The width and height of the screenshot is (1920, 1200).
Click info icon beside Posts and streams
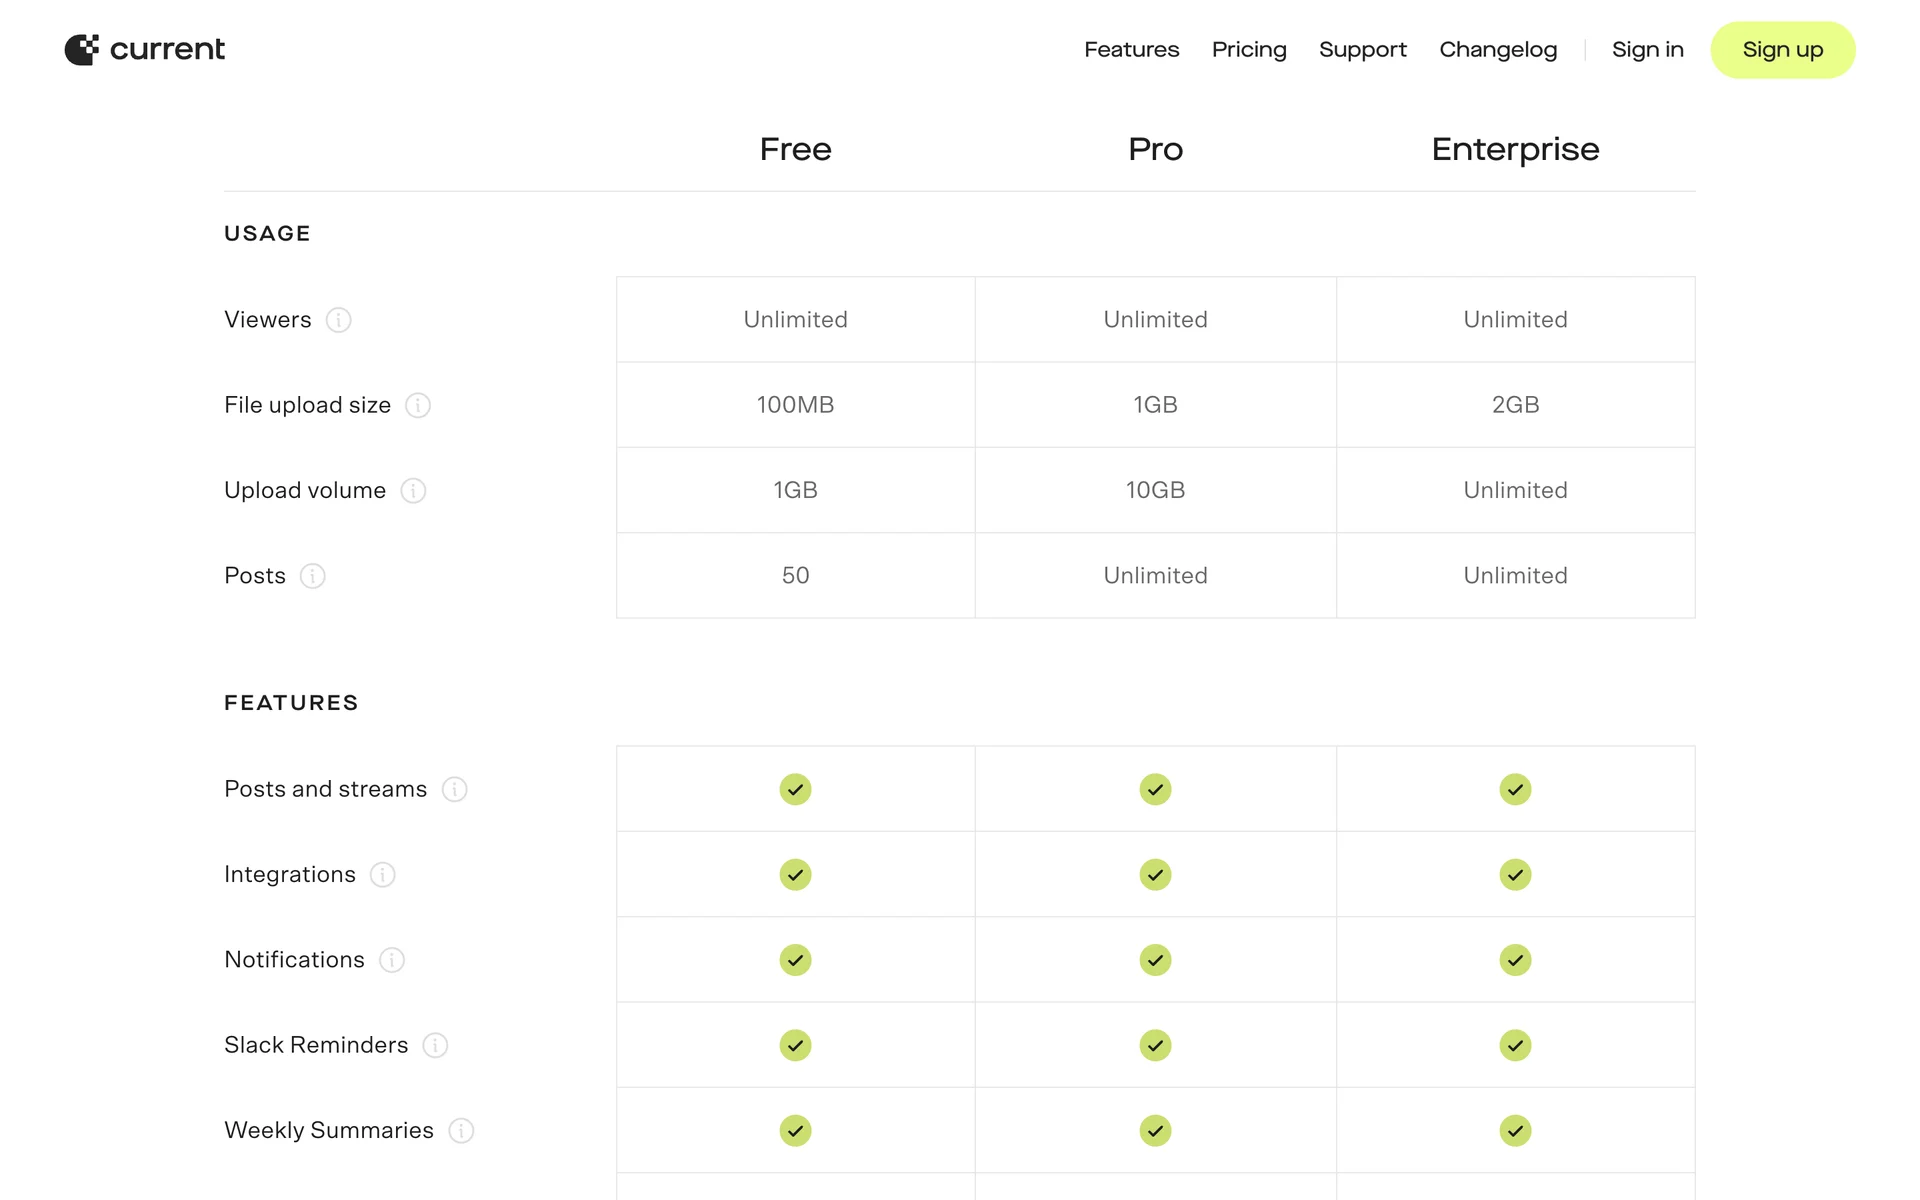455,790
